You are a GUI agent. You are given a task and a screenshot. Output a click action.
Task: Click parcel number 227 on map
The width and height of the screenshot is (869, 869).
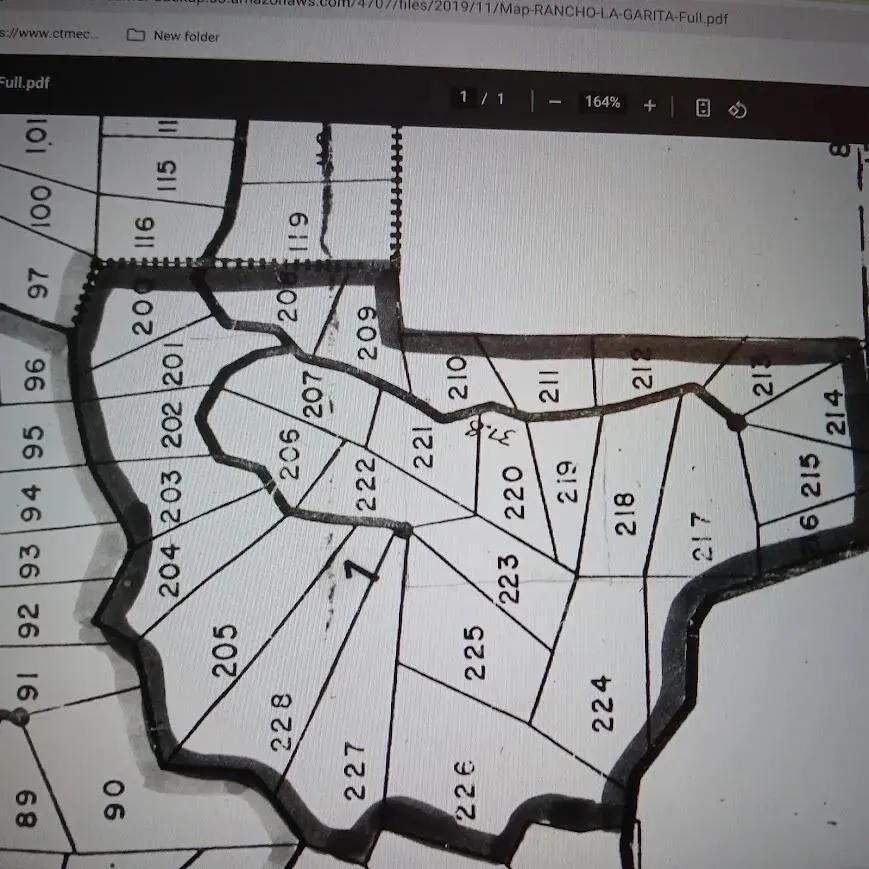[x=355, y=770]
